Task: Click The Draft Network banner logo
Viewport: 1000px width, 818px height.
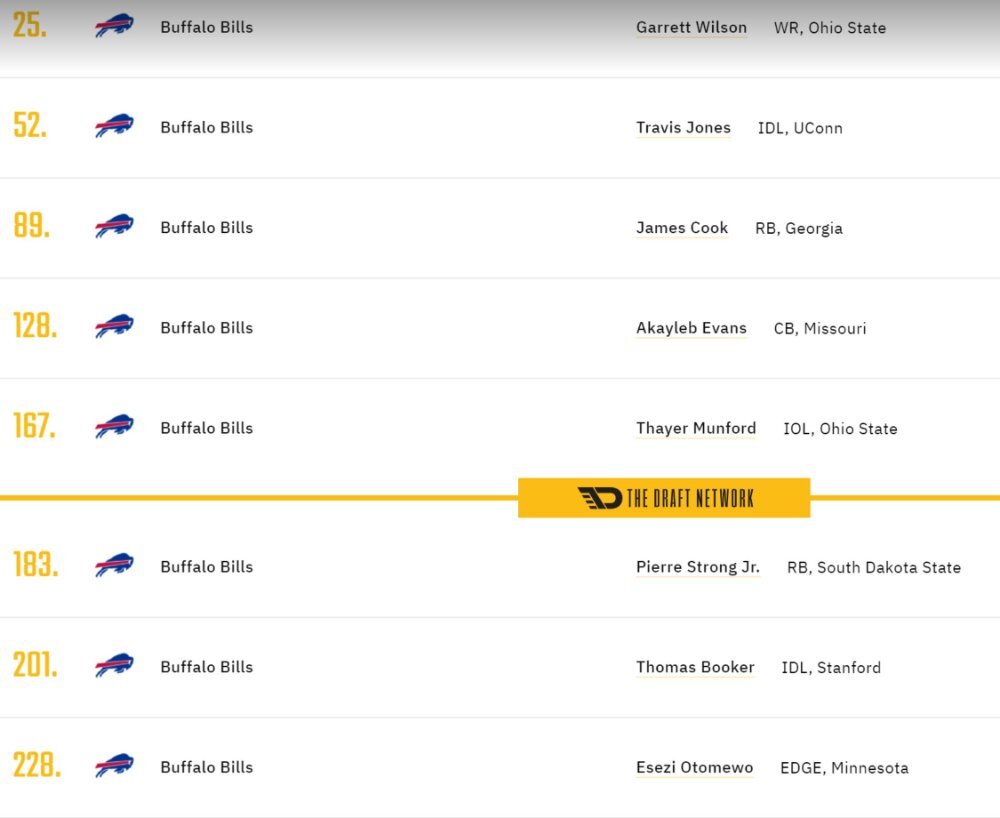Action: click(x=664, y=498)
